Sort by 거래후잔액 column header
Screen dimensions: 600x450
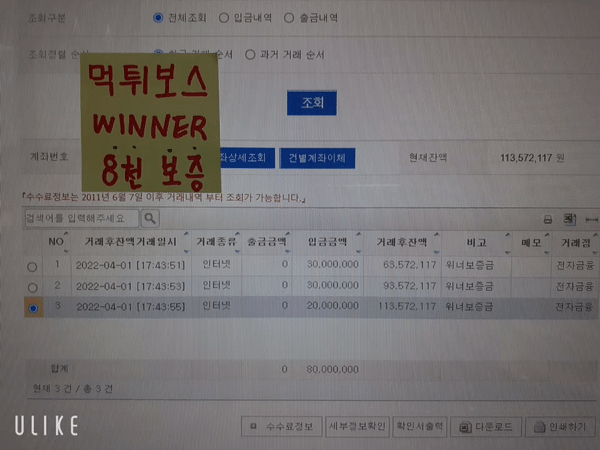point(402,242)
